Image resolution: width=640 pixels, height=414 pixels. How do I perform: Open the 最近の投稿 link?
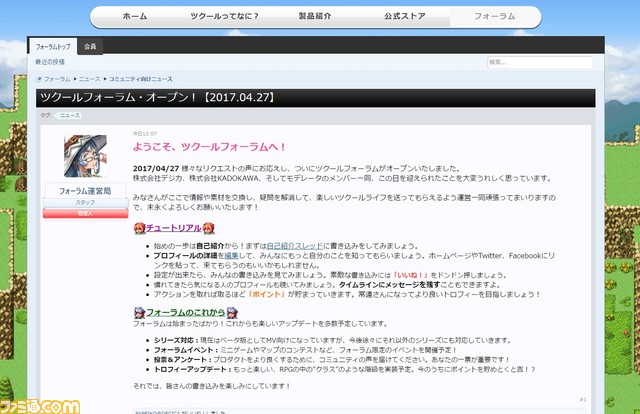click(50, 62)
